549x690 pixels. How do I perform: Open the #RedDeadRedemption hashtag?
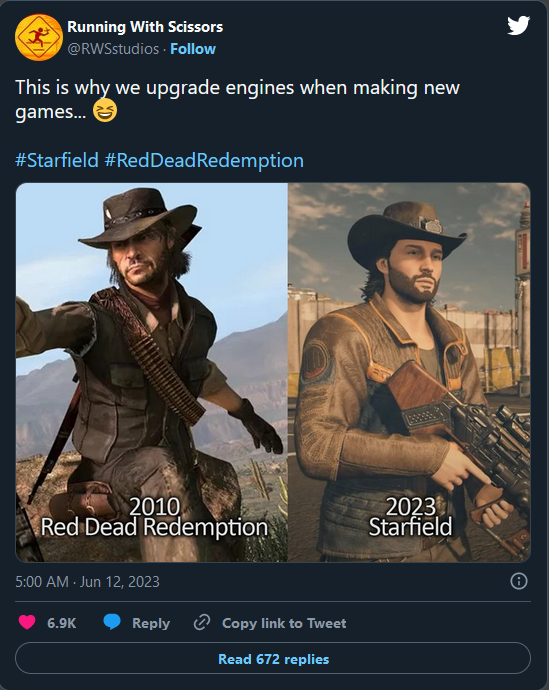click(204, 160)
